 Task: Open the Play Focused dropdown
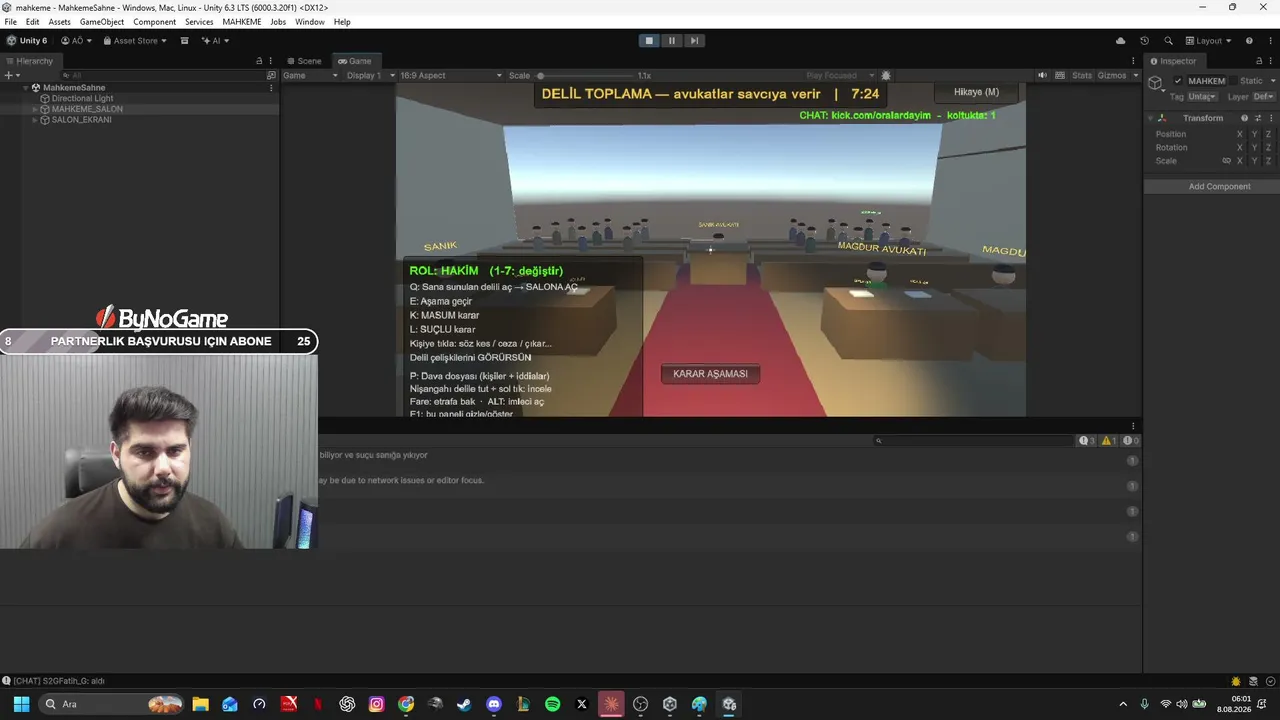click(840, 75)
